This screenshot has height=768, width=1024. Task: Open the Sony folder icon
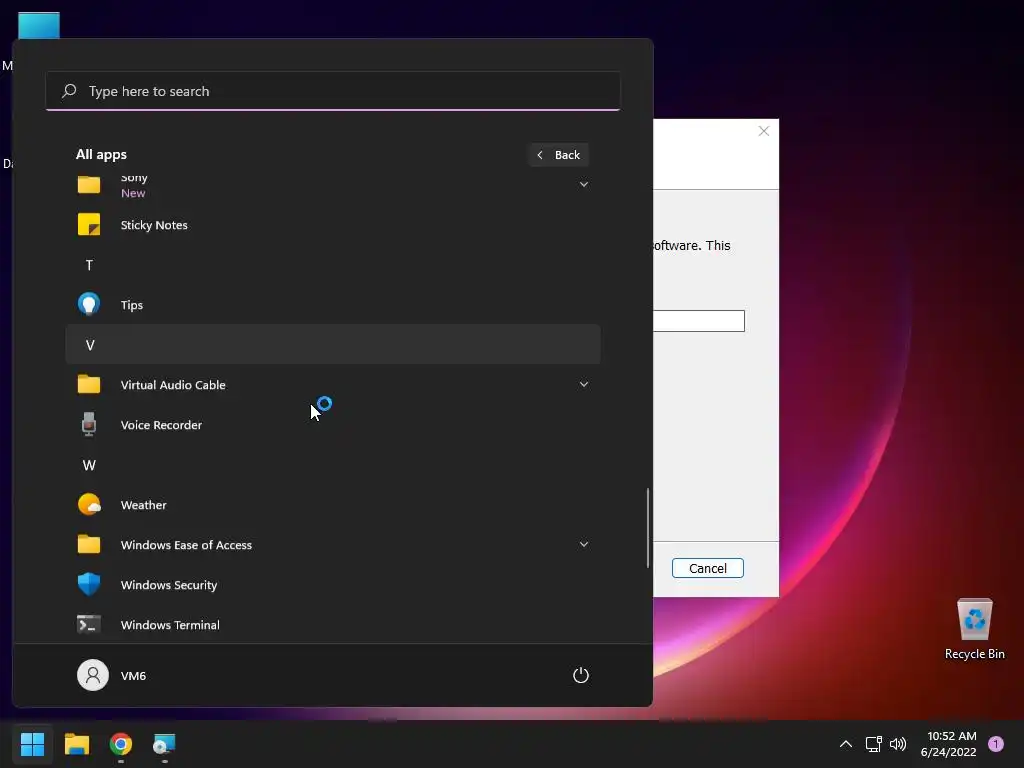89,184
